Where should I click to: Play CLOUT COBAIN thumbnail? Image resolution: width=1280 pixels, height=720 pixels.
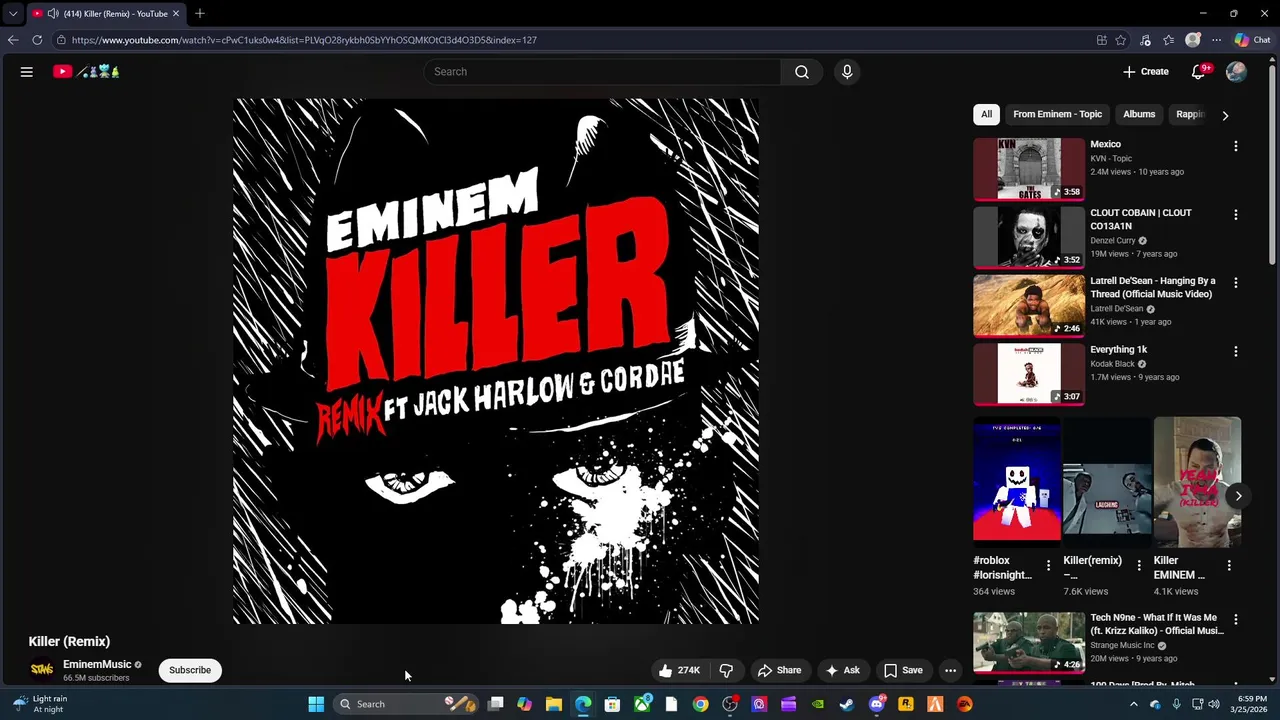click(1028, 238)
